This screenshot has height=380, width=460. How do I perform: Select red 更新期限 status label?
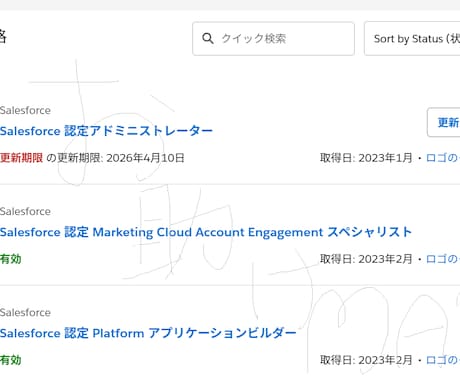(x=21, y=158)
